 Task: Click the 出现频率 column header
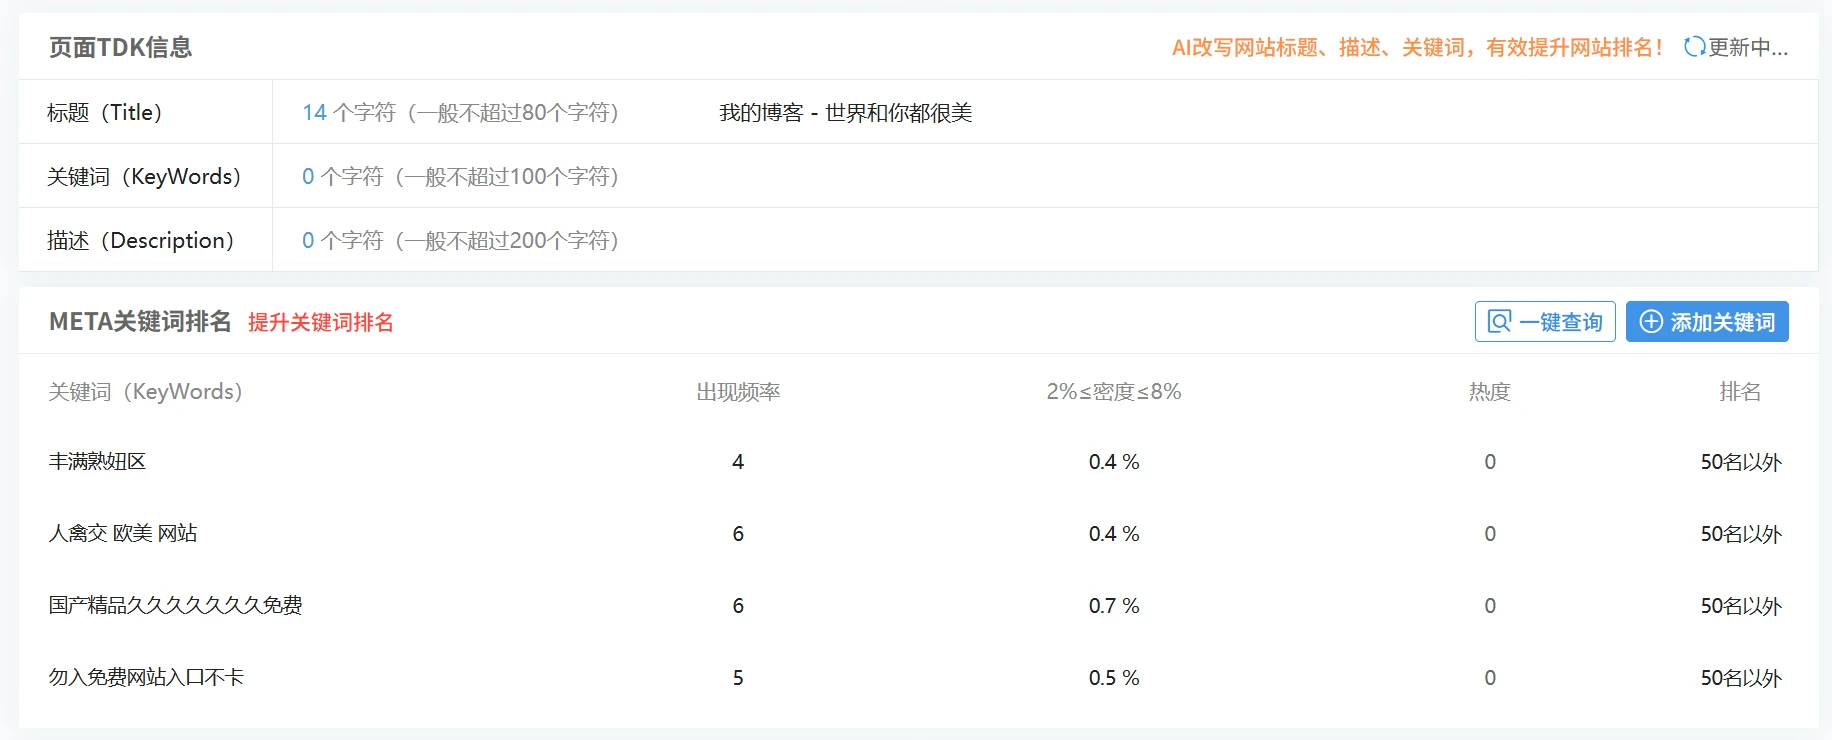(738, 392)
